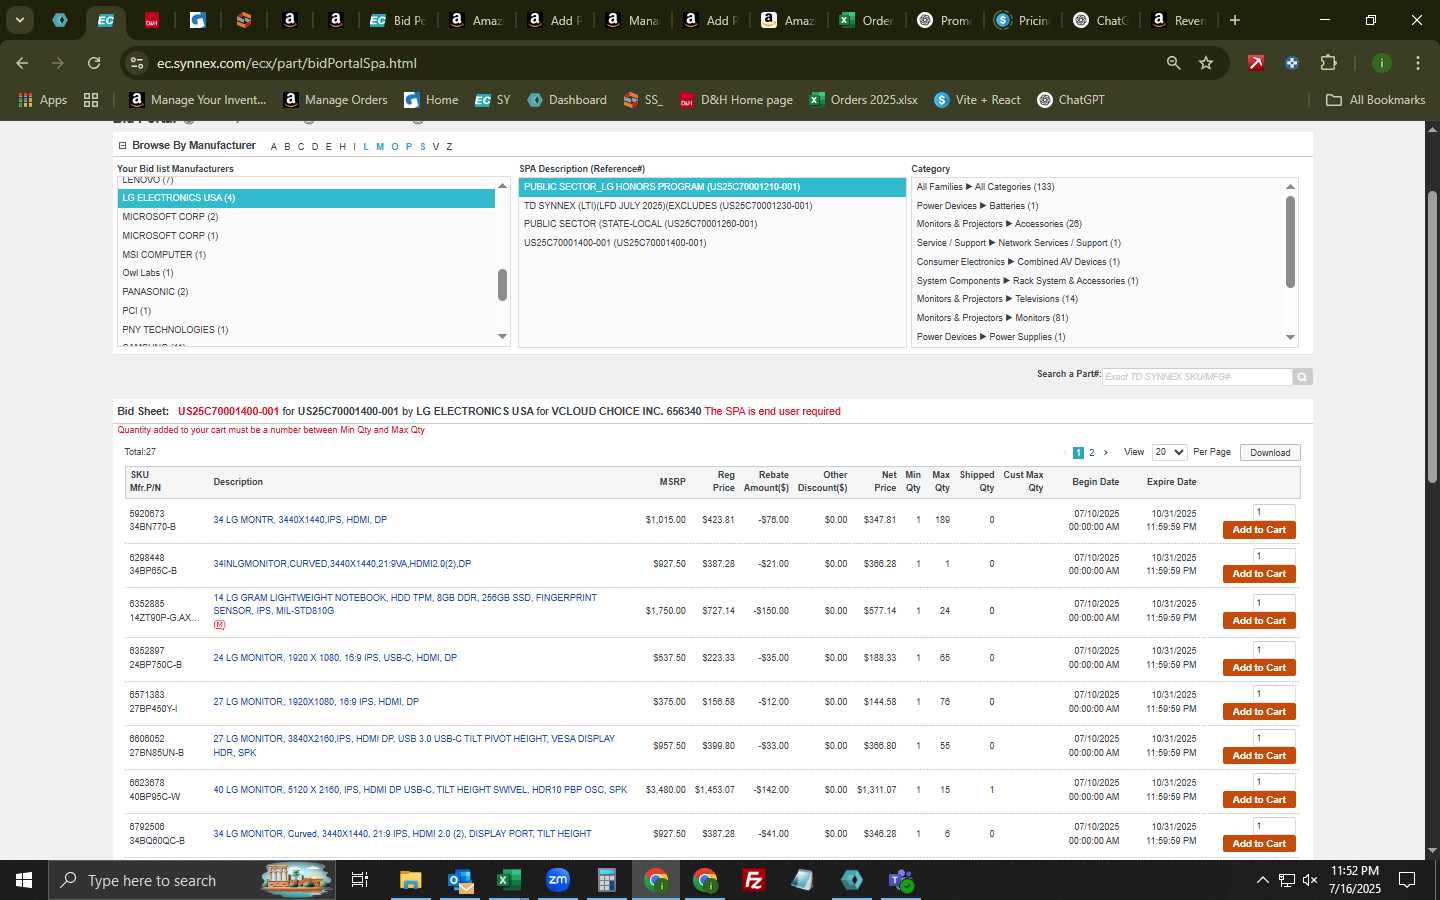This screenshot has width=1440, height=900.
Task: Open the View per page dropdown
Action: [1169, 452]
